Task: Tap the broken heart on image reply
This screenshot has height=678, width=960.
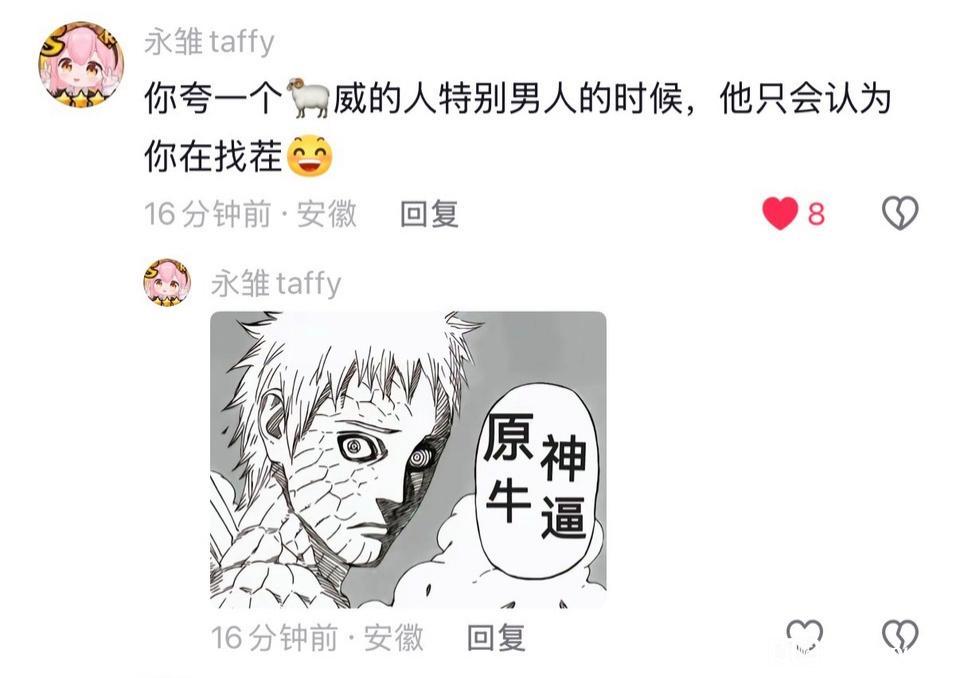Action: coord(899,636)
